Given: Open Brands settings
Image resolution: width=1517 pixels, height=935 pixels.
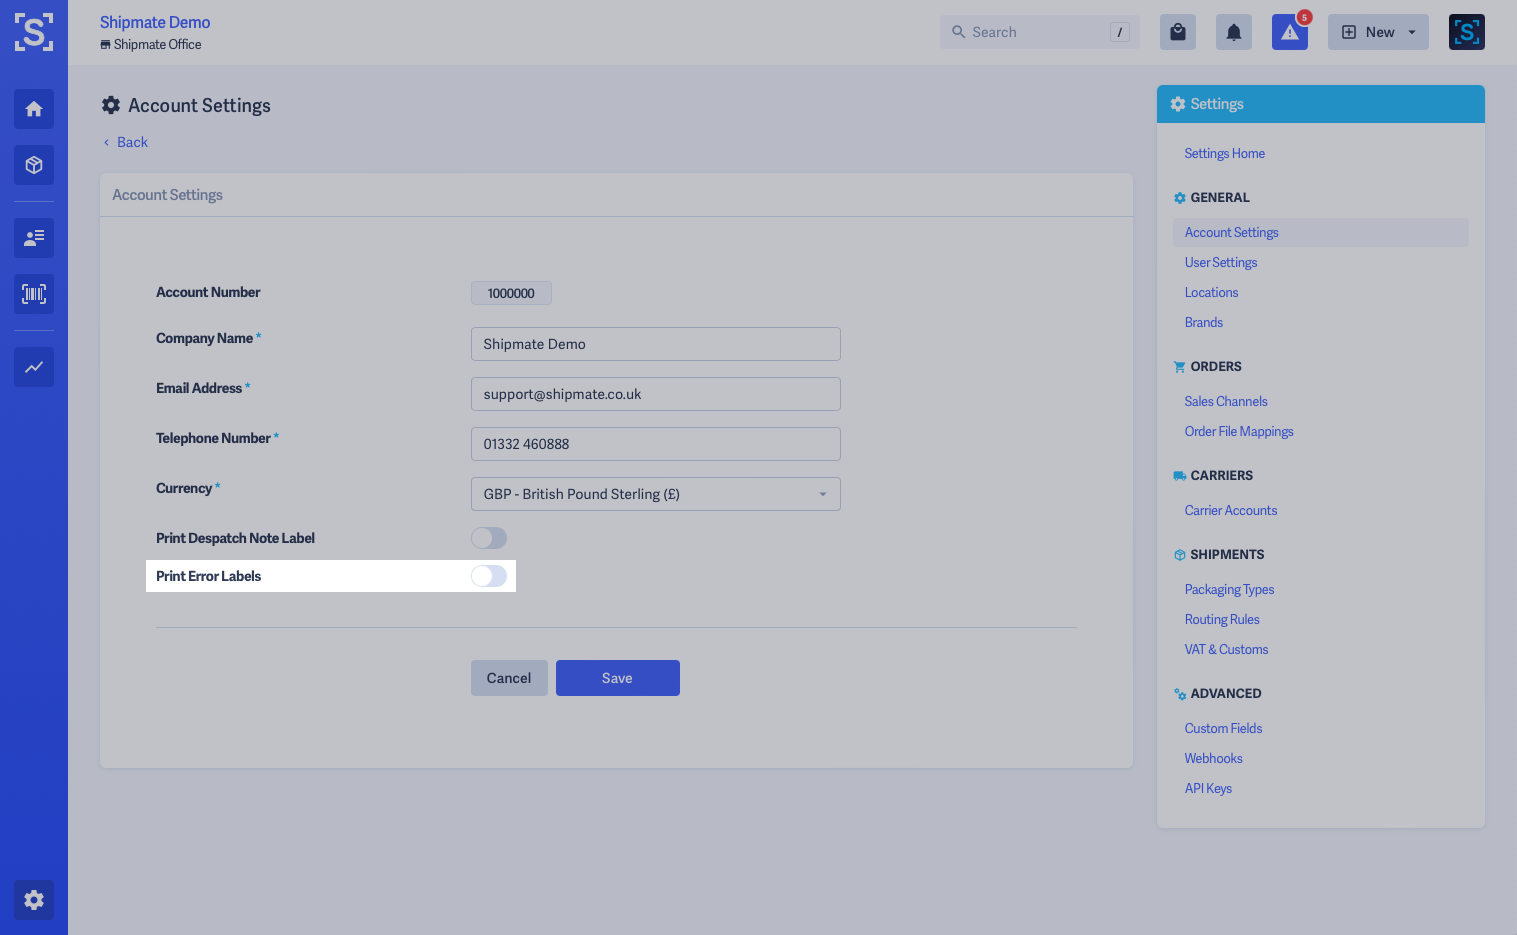Looking at the screenshot, I should click(1204, 322).
